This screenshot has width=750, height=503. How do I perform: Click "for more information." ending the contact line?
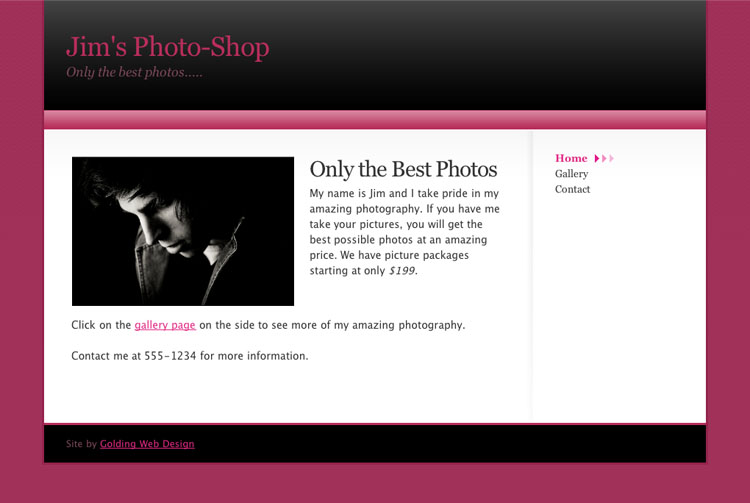click(x=254, y=356)
